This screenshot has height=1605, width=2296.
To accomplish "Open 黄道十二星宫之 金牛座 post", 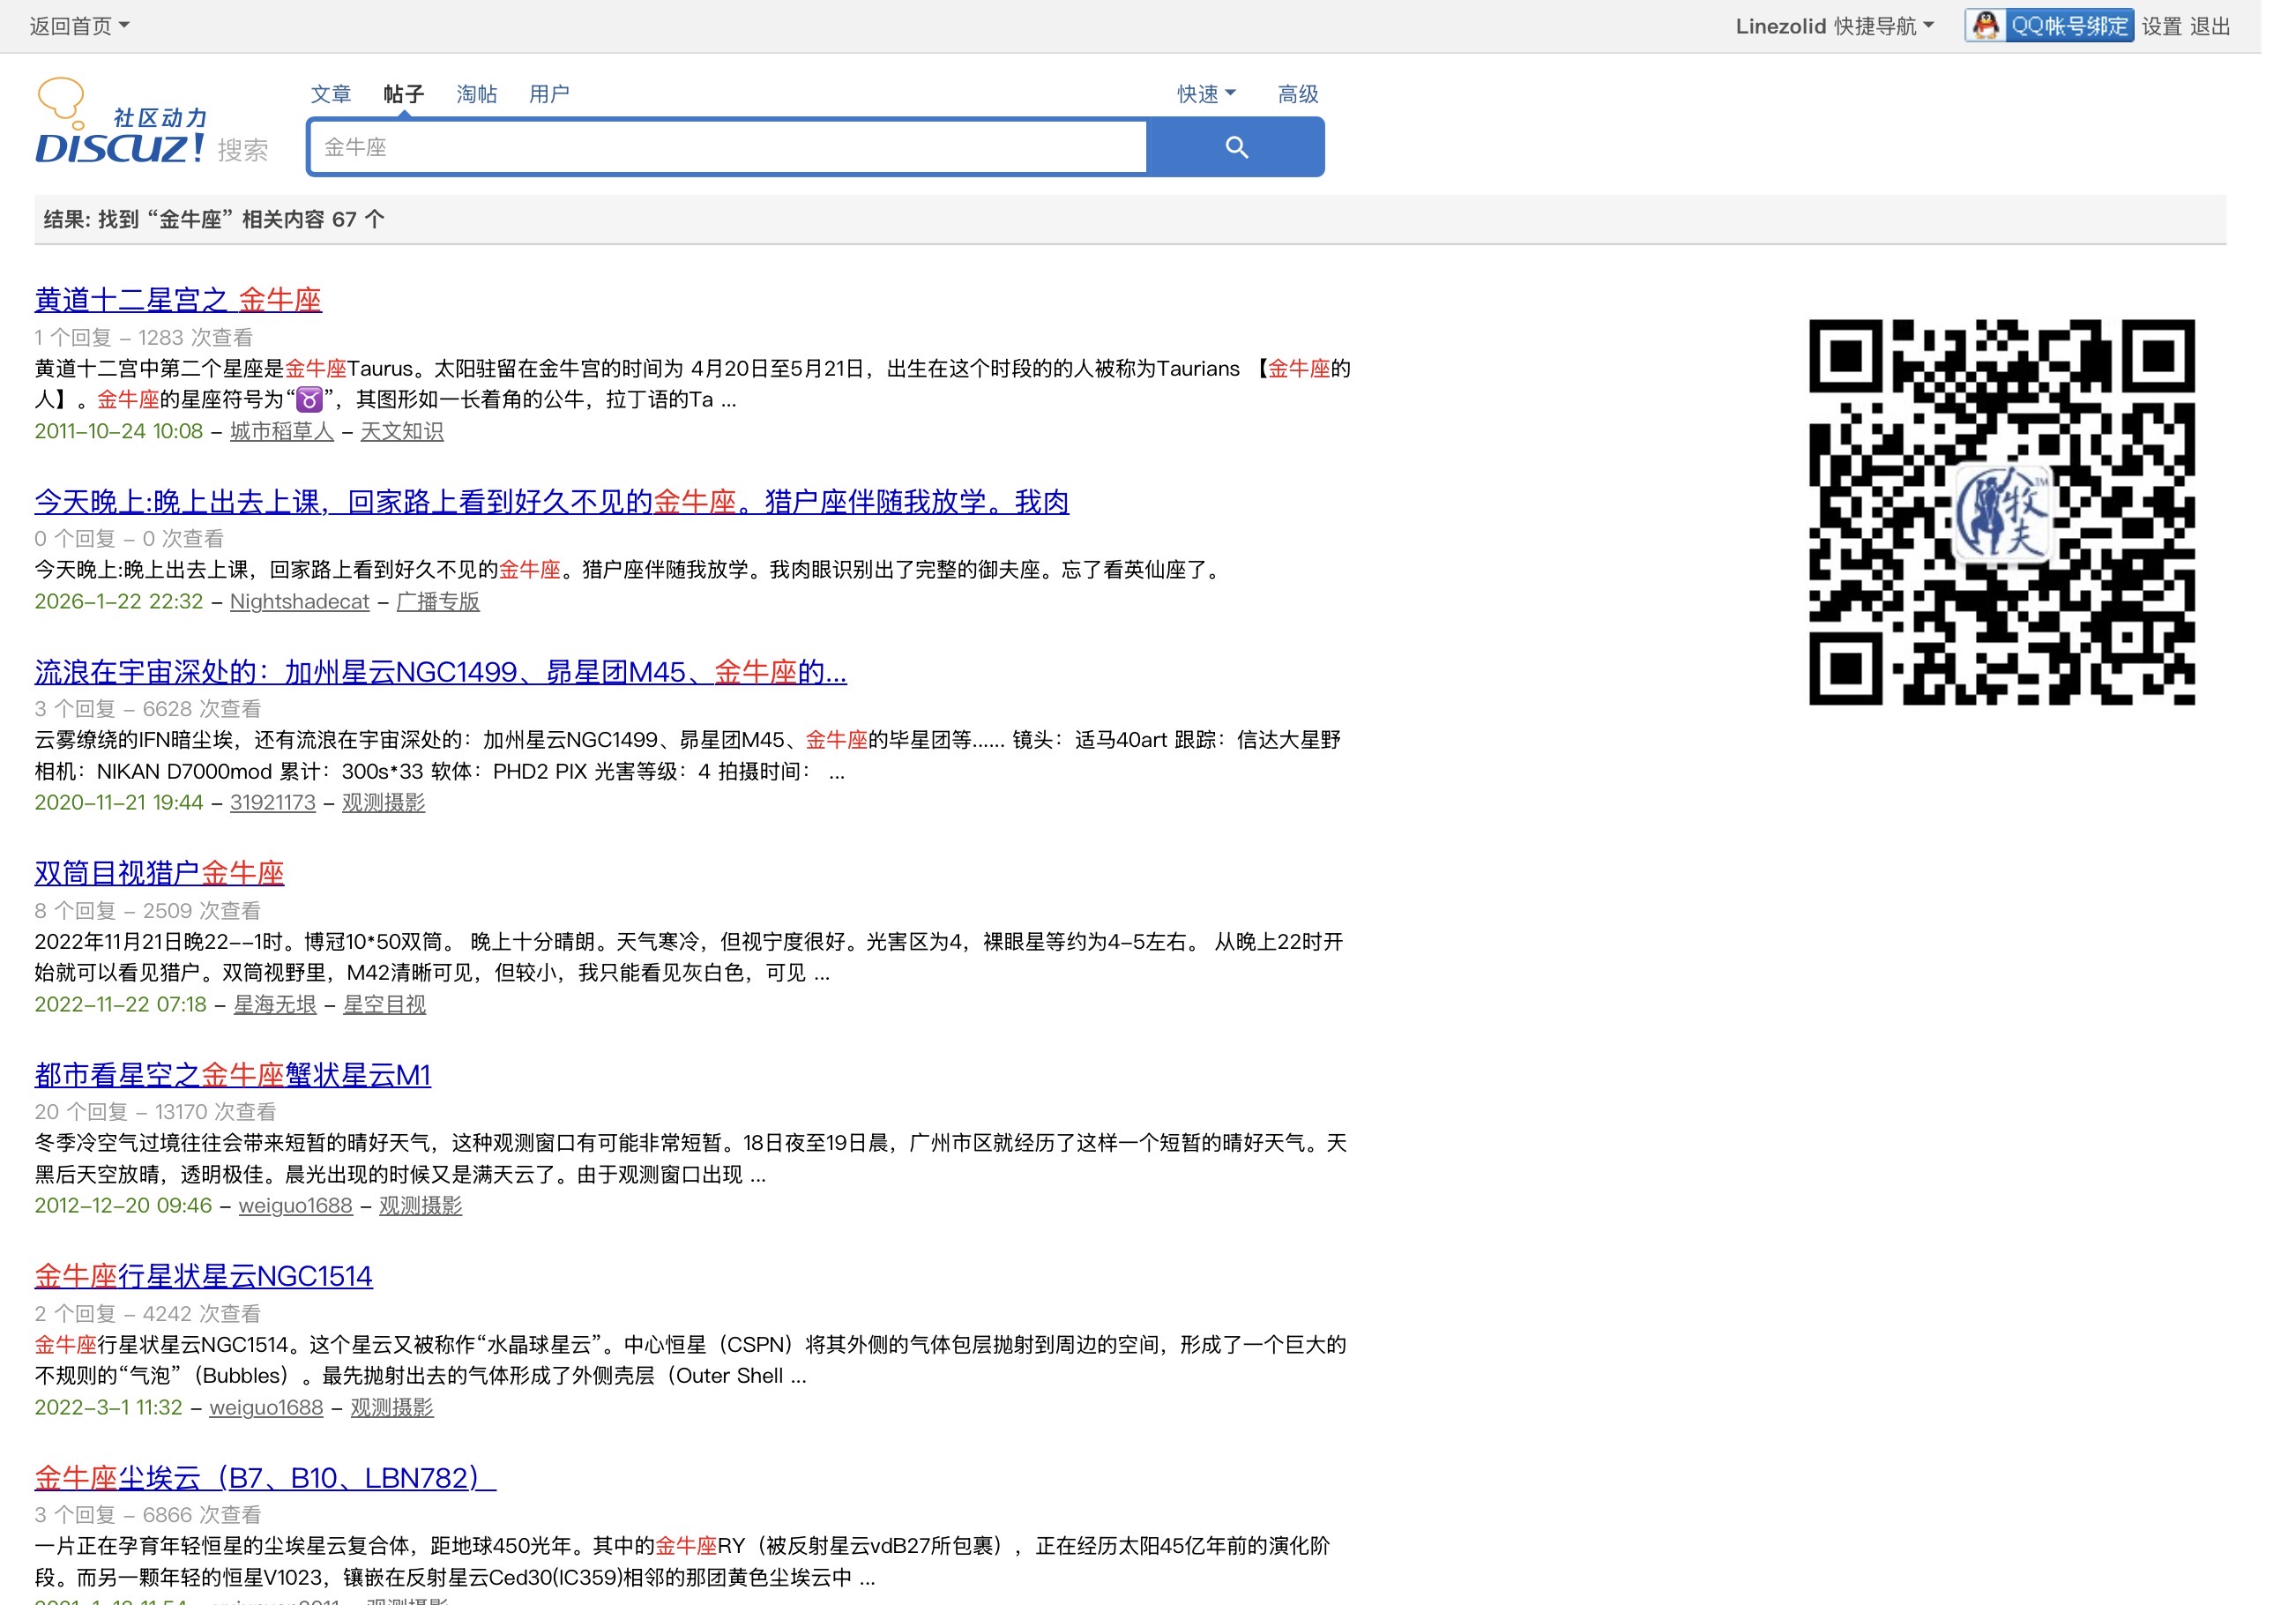I will tap(178, 300).
